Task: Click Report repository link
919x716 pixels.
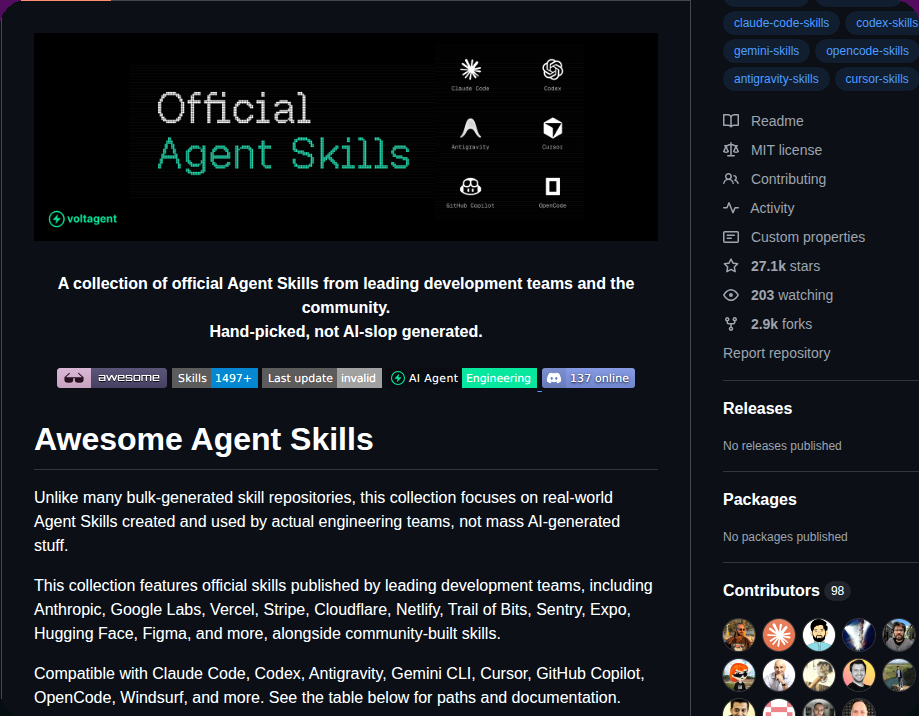Action: (777, 353)
